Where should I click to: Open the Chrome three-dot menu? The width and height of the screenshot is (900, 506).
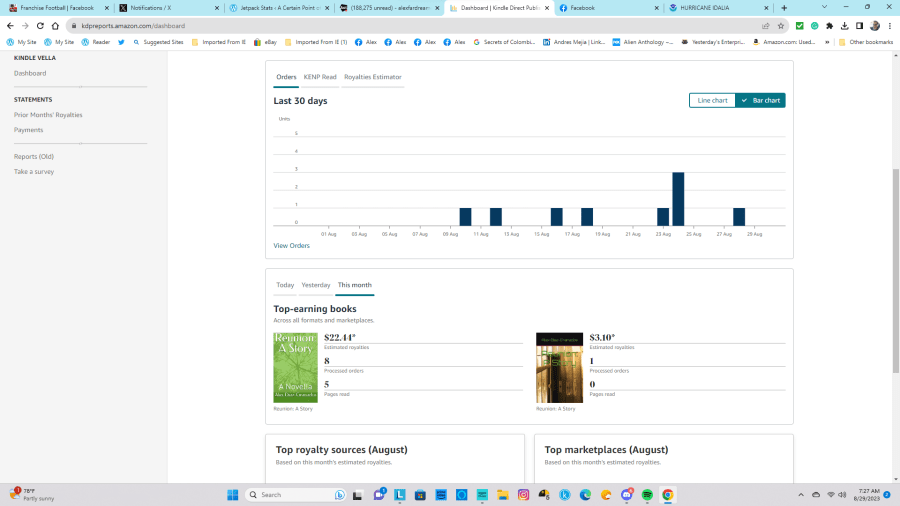tap(889, 25)
